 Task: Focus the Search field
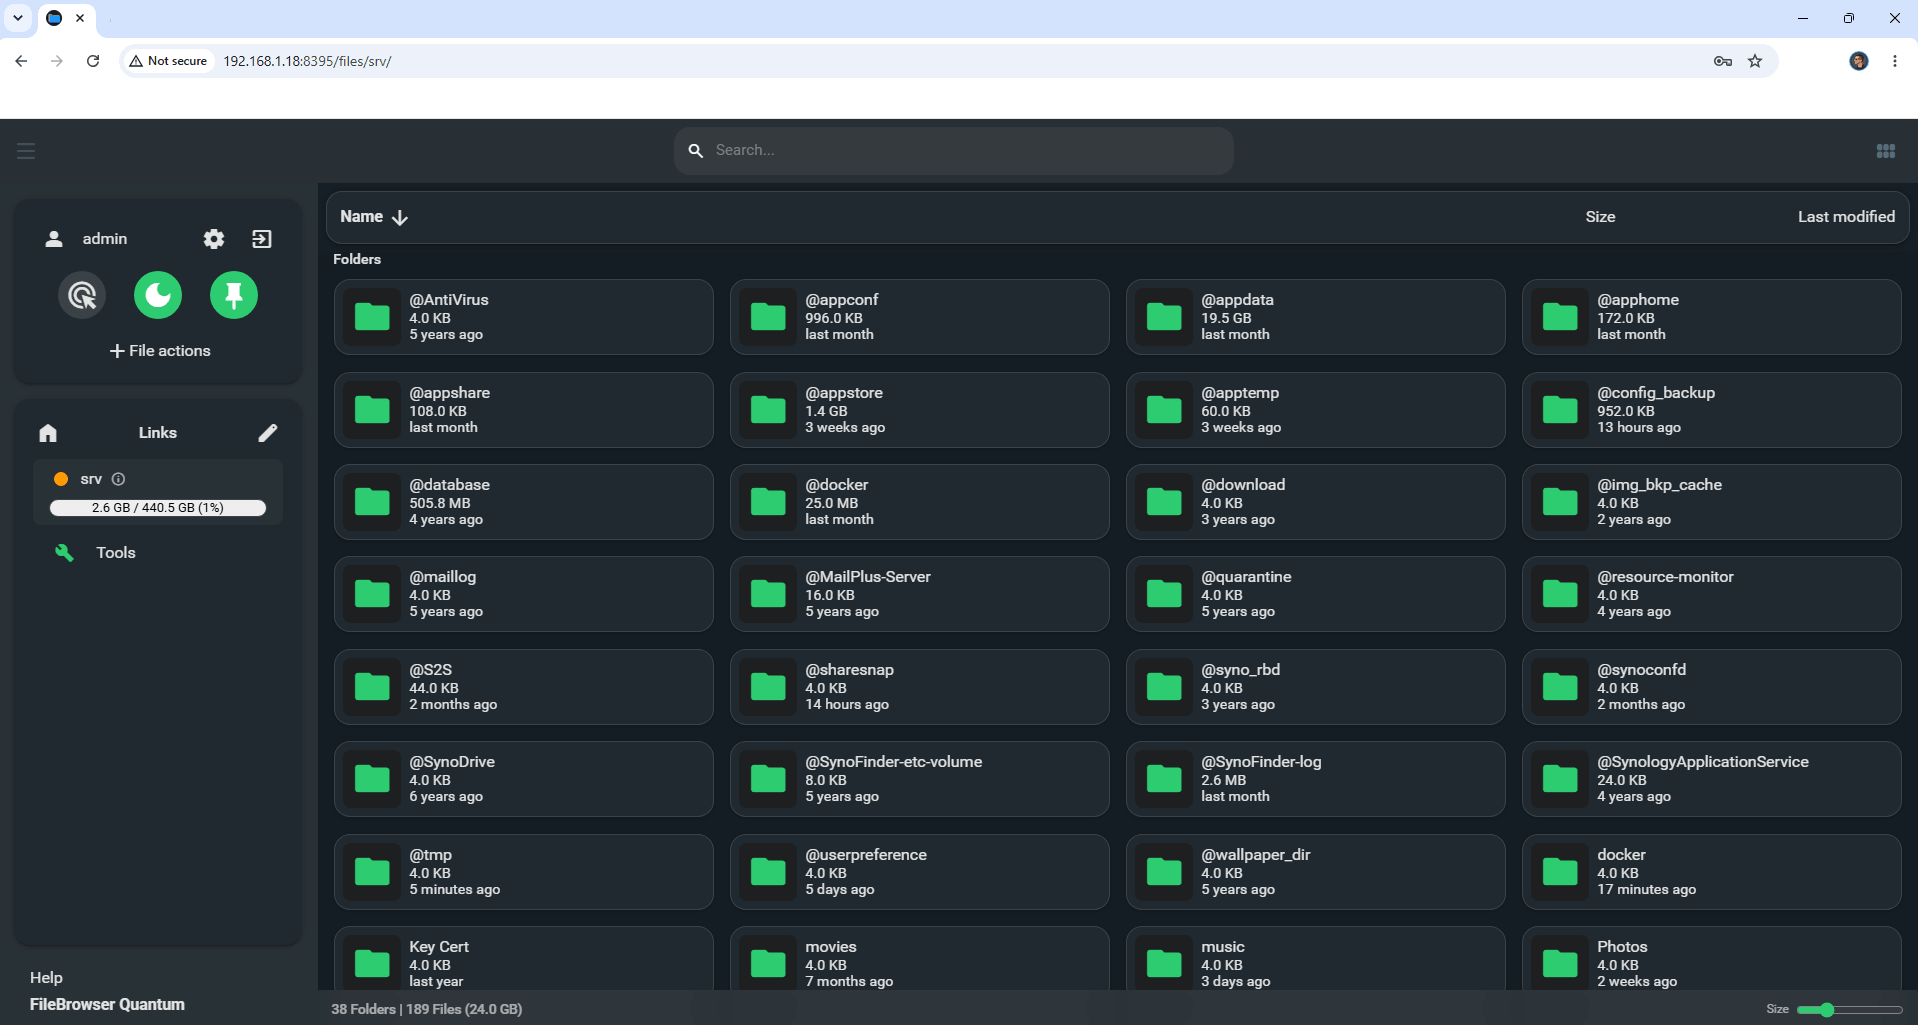click(954, 150)
